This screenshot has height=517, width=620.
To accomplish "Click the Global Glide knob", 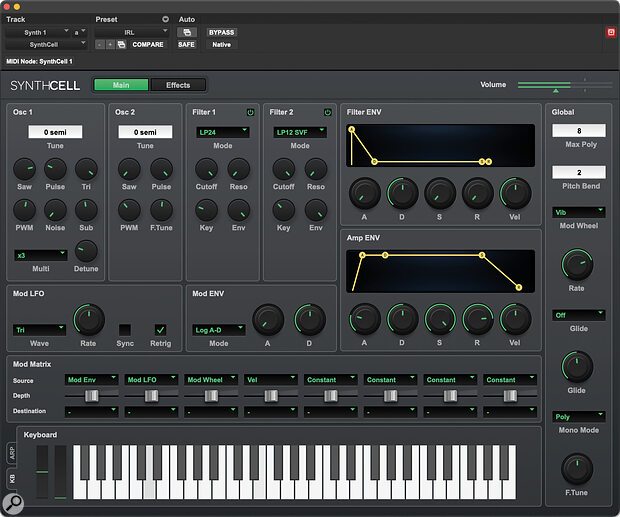I will click(x=577, y=366).
